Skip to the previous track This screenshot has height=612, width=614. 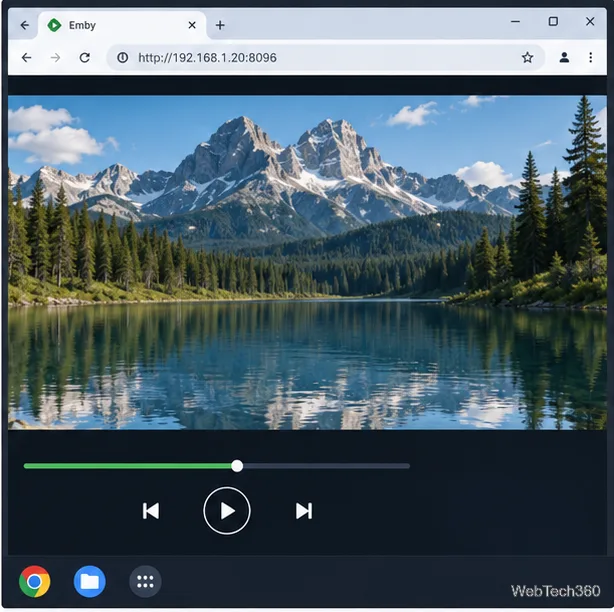pyautogui.click(x=151, y=511)
